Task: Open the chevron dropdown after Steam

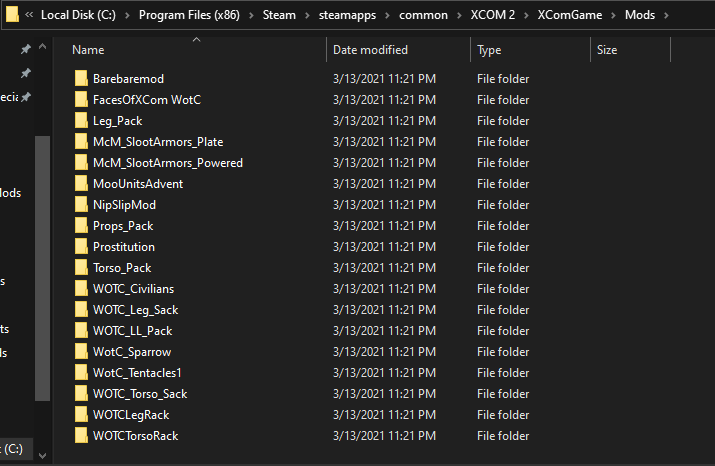Action: pos(307,15)
